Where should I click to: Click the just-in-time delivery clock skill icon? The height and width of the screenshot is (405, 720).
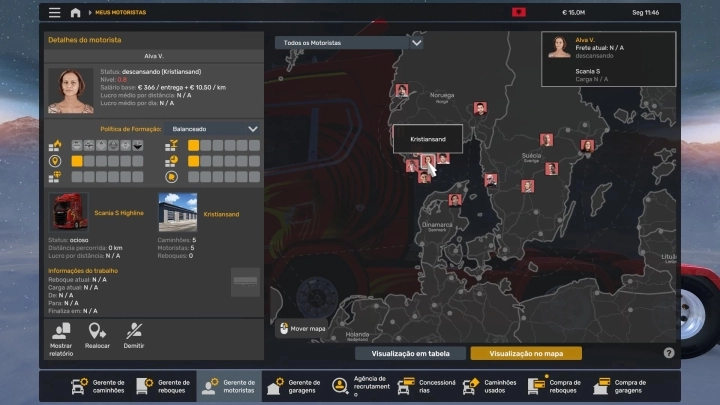click(x=171, y=161)
